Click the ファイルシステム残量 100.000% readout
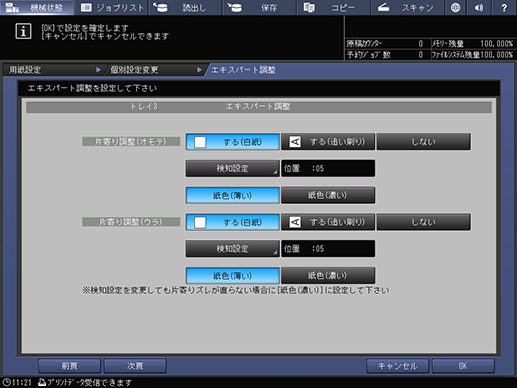Viewport: 517px width, 388px height. [x=472, y=55]
